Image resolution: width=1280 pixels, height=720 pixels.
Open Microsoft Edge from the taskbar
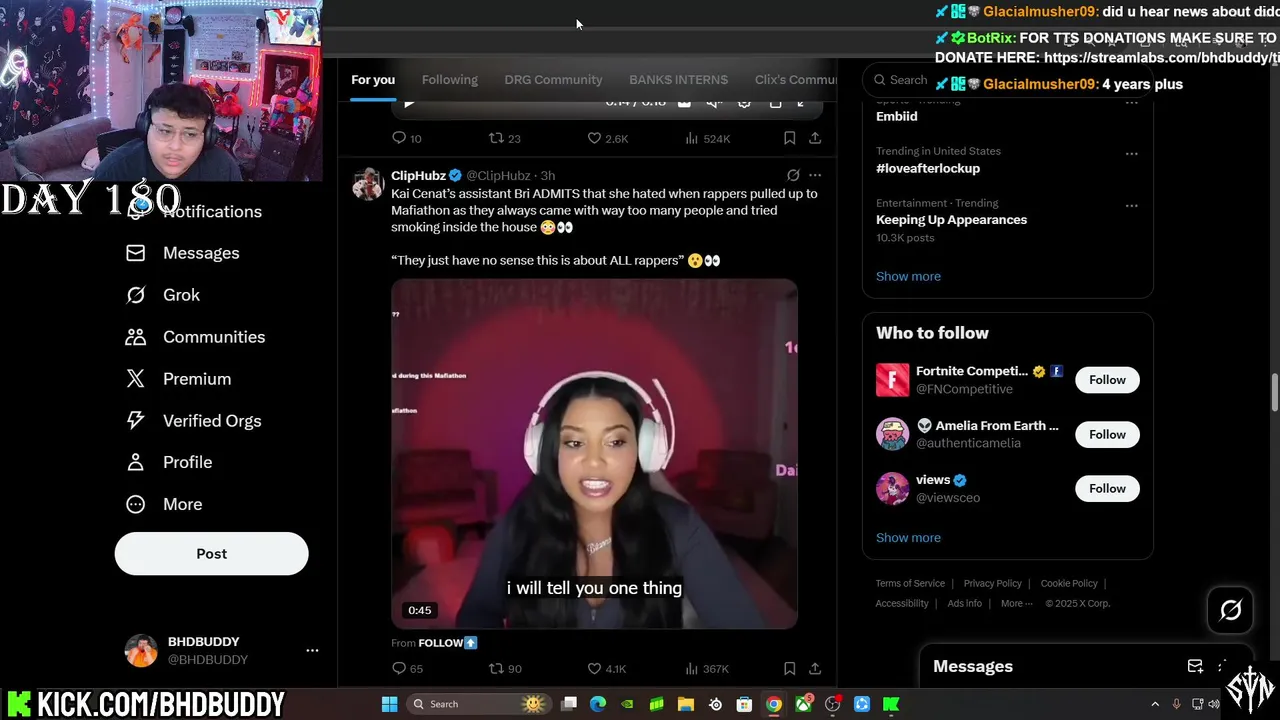pyautogui.click(x=598, y=704)
